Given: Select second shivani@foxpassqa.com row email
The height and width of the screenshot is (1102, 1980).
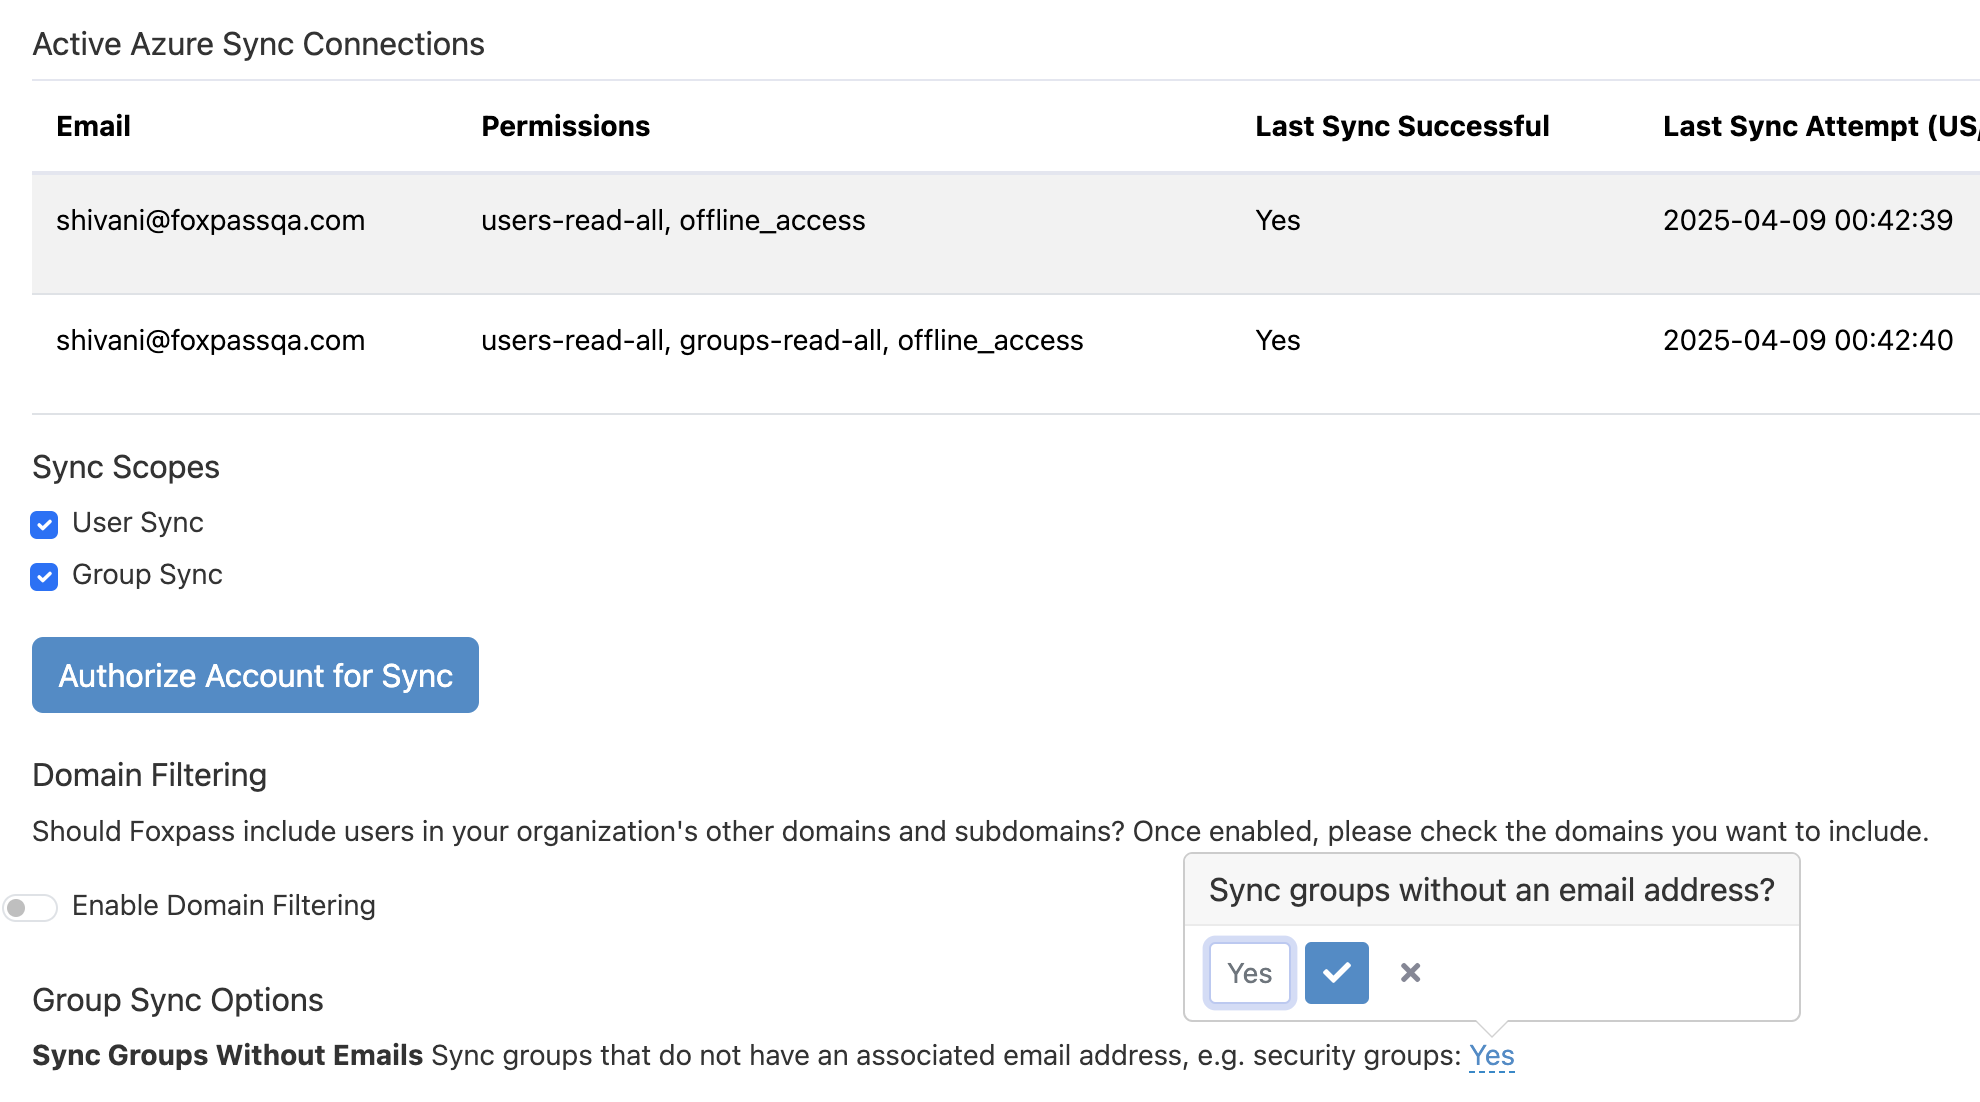Looking at the screenshot, I should point(210,340).
